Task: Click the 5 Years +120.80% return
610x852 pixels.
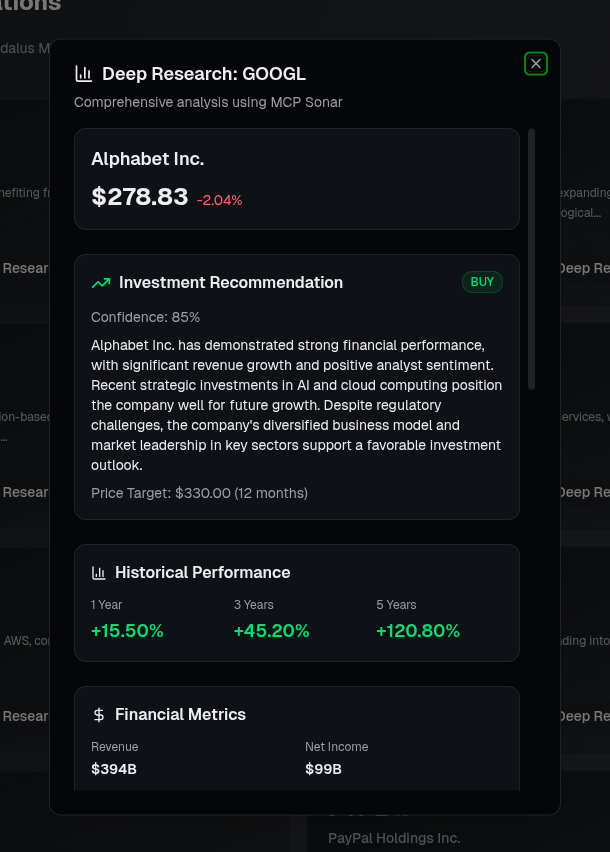Action: pos(418,631)
